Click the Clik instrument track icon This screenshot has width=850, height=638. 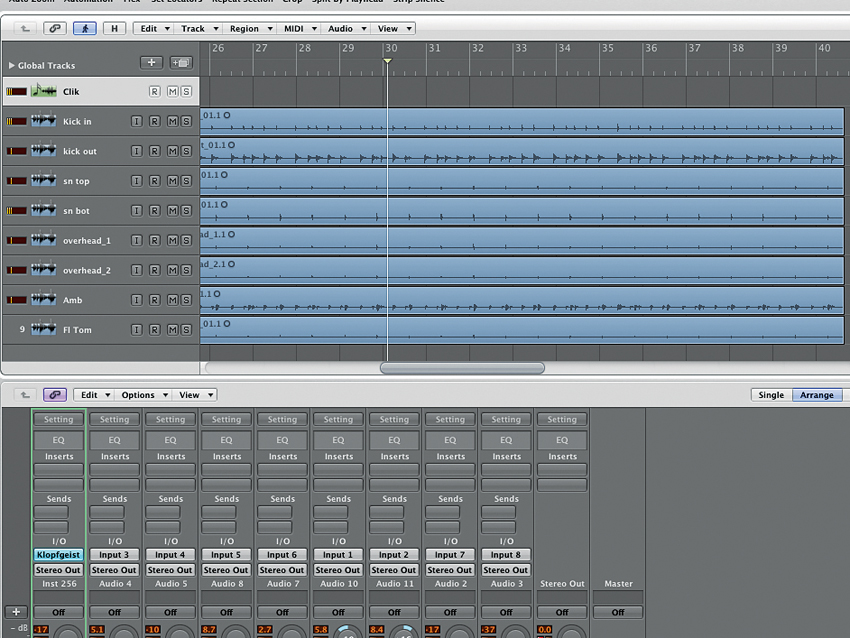[43, 91]
